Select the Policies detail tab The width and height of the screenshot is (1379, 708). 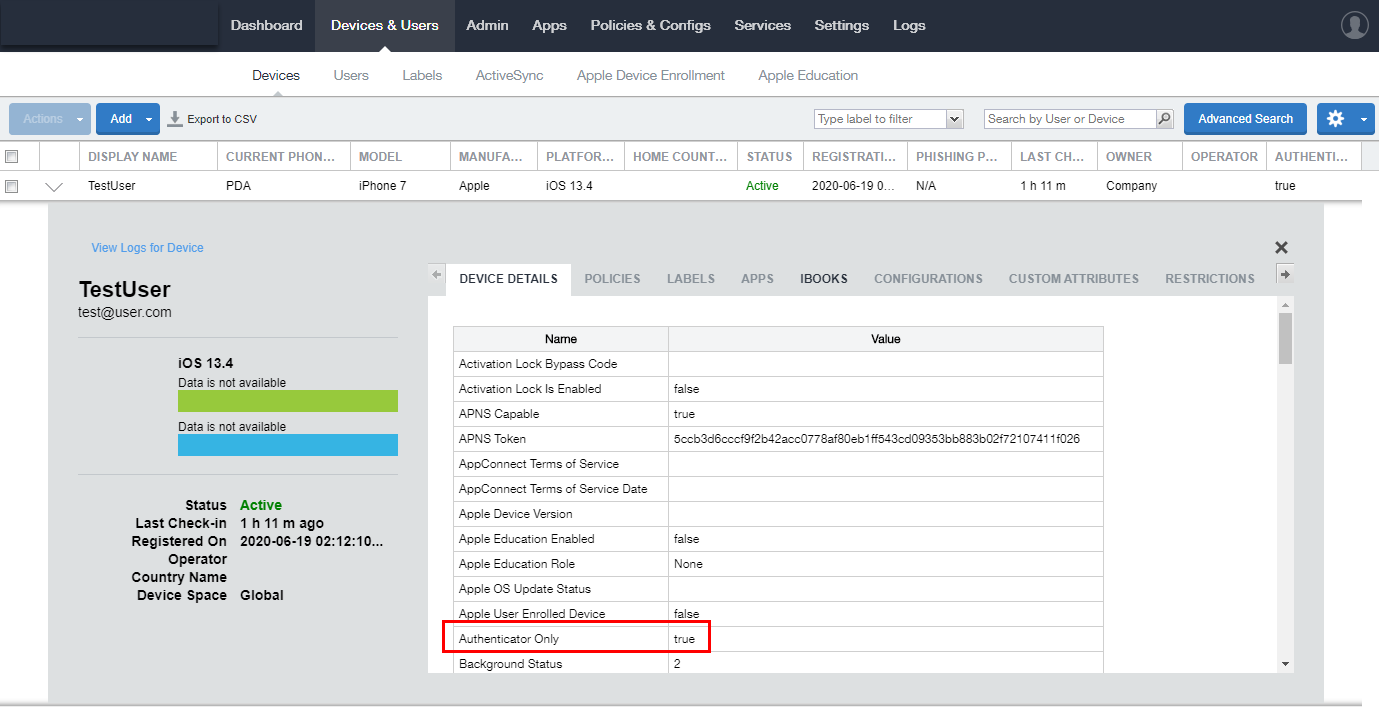[x=612, y=279]
